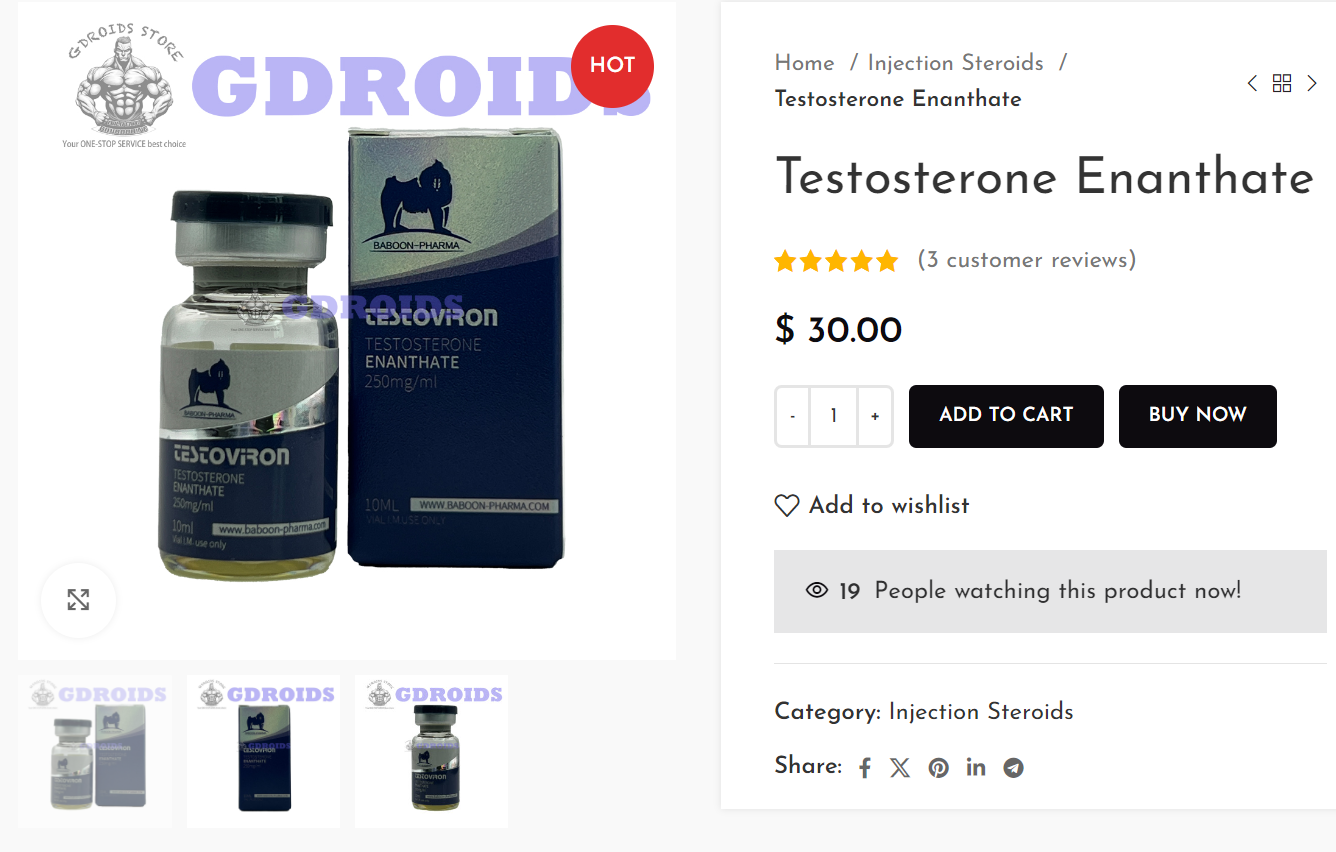
Task: Go to next product arrow
Action: click(1312, 83)
